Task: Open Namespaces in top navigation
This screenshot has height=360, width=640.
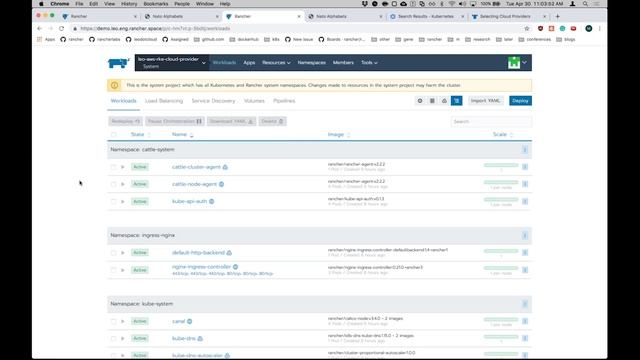Action: tap(311, 63)
